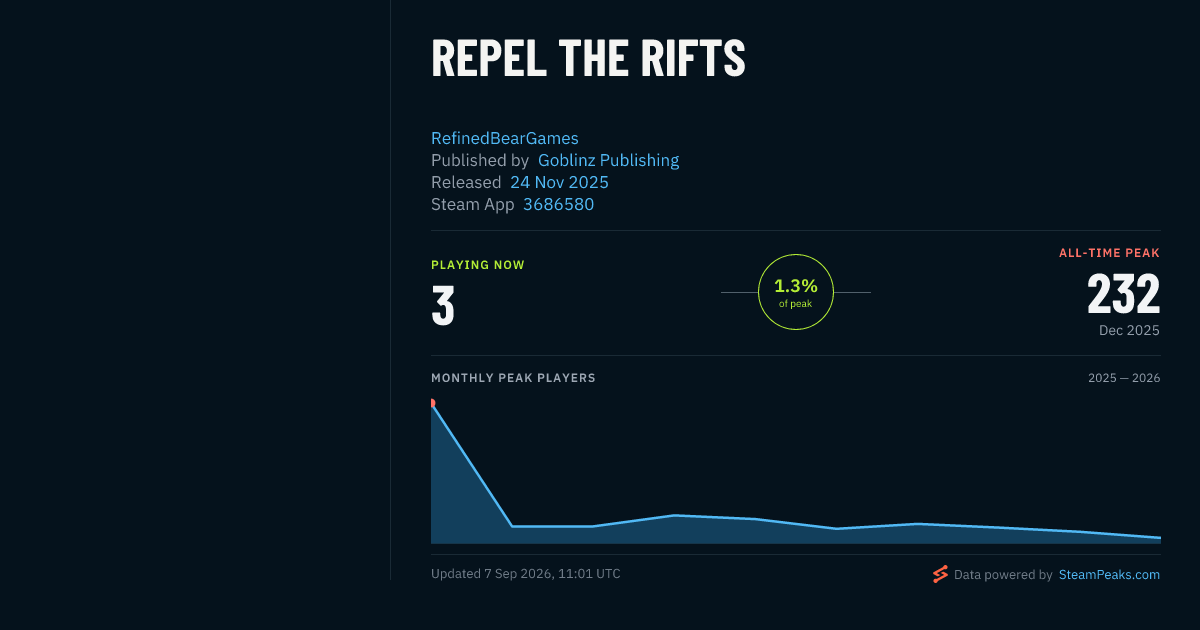Click the 2025 — 2026 range label
This screenshot has width=1200, height=630.
(x=1124, y=378)
